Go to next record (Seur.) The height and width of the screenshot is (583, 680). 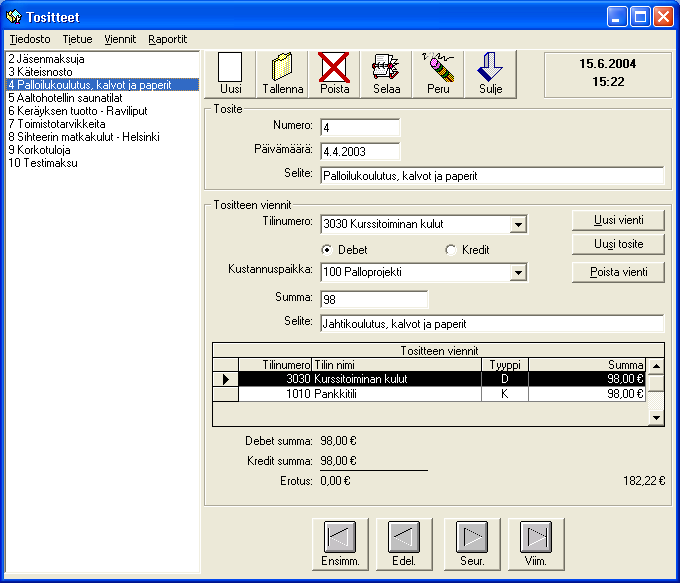tap(472, 544)
